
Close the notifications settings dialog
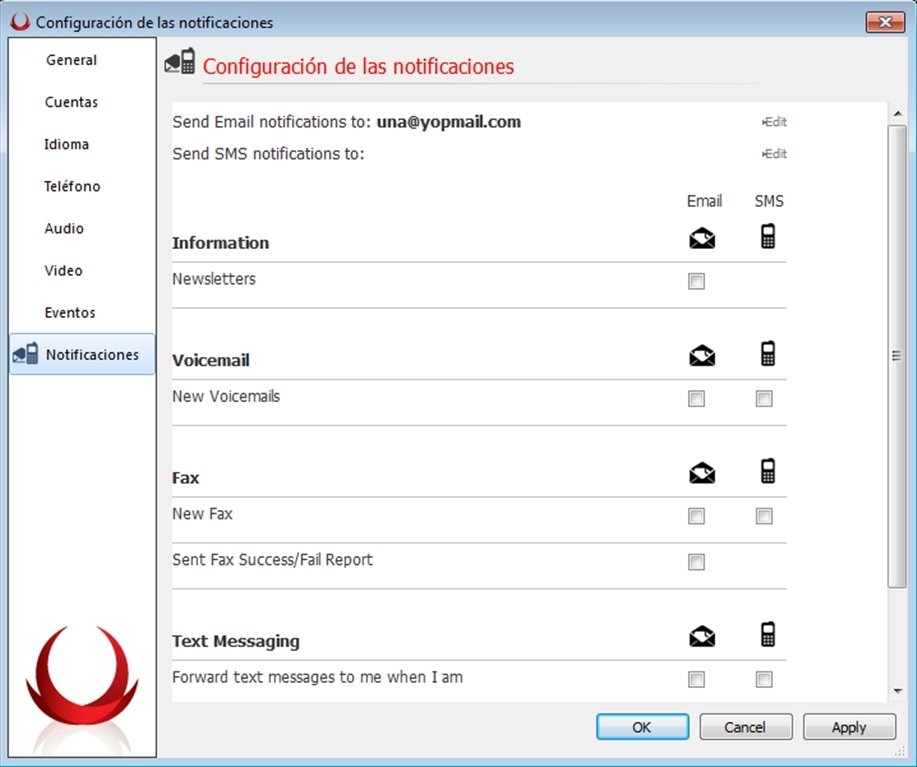885,22
